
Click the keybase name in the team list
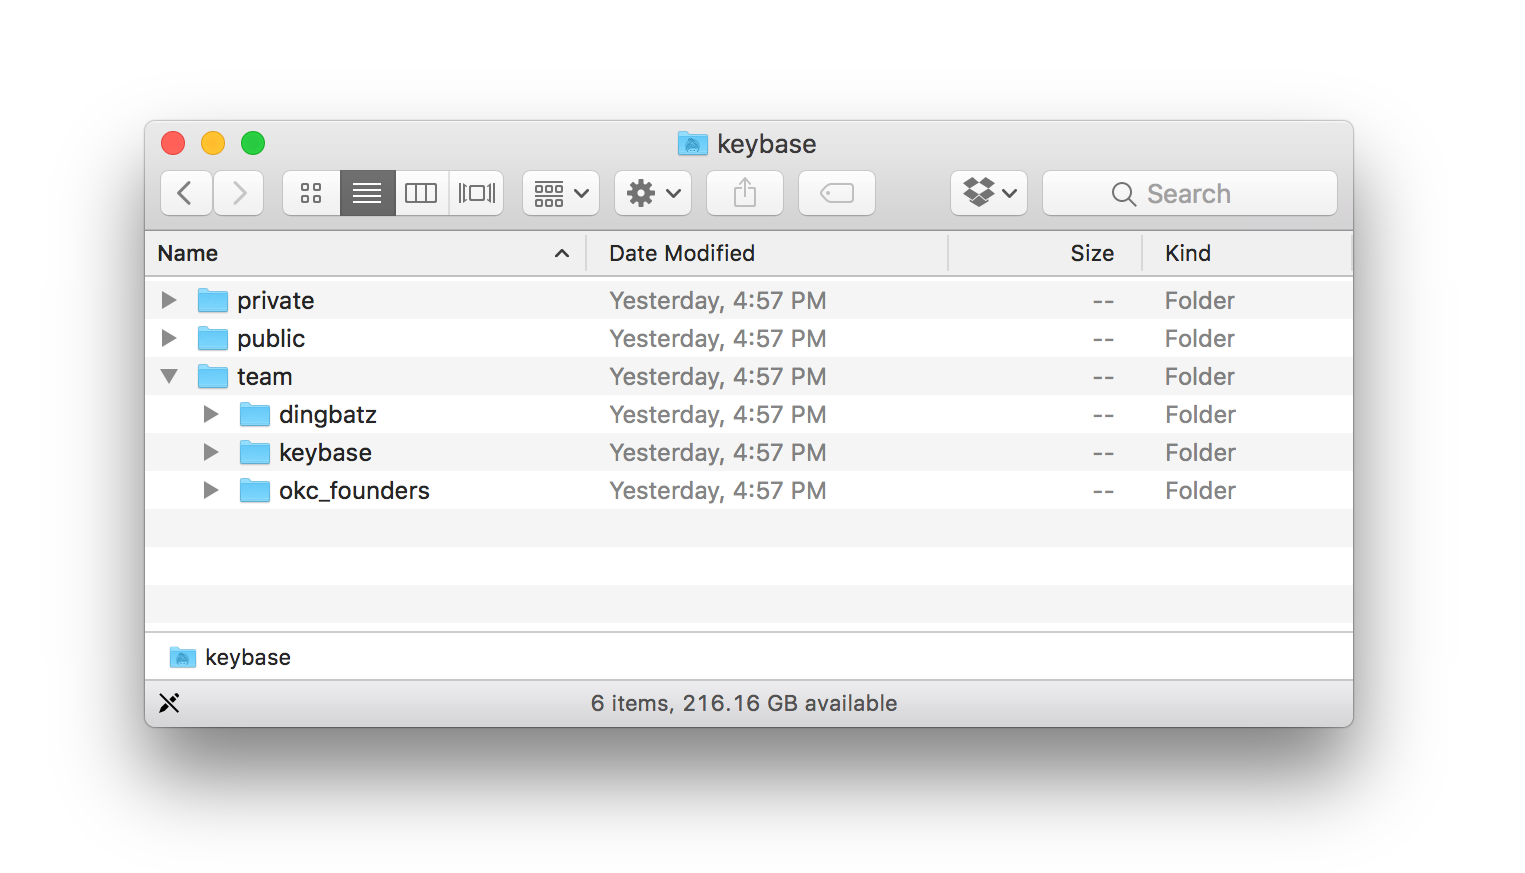click(x=325, y=453)
